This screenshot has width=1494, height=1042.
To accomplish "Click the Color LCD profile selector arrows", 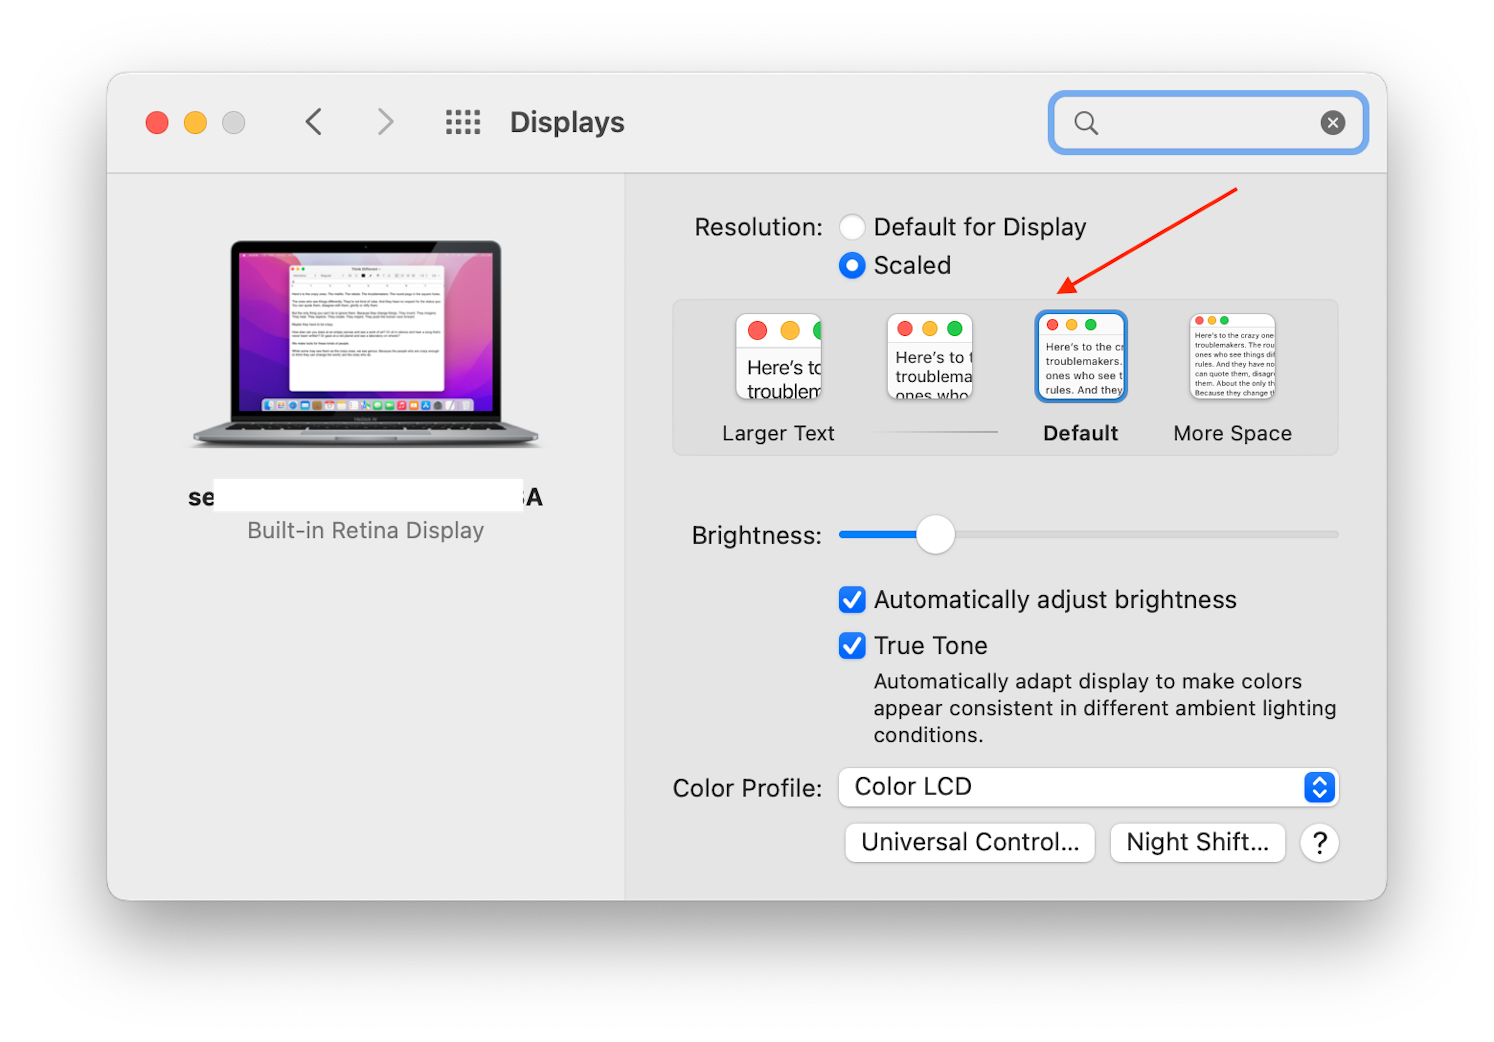I will tap(1319, 787).
